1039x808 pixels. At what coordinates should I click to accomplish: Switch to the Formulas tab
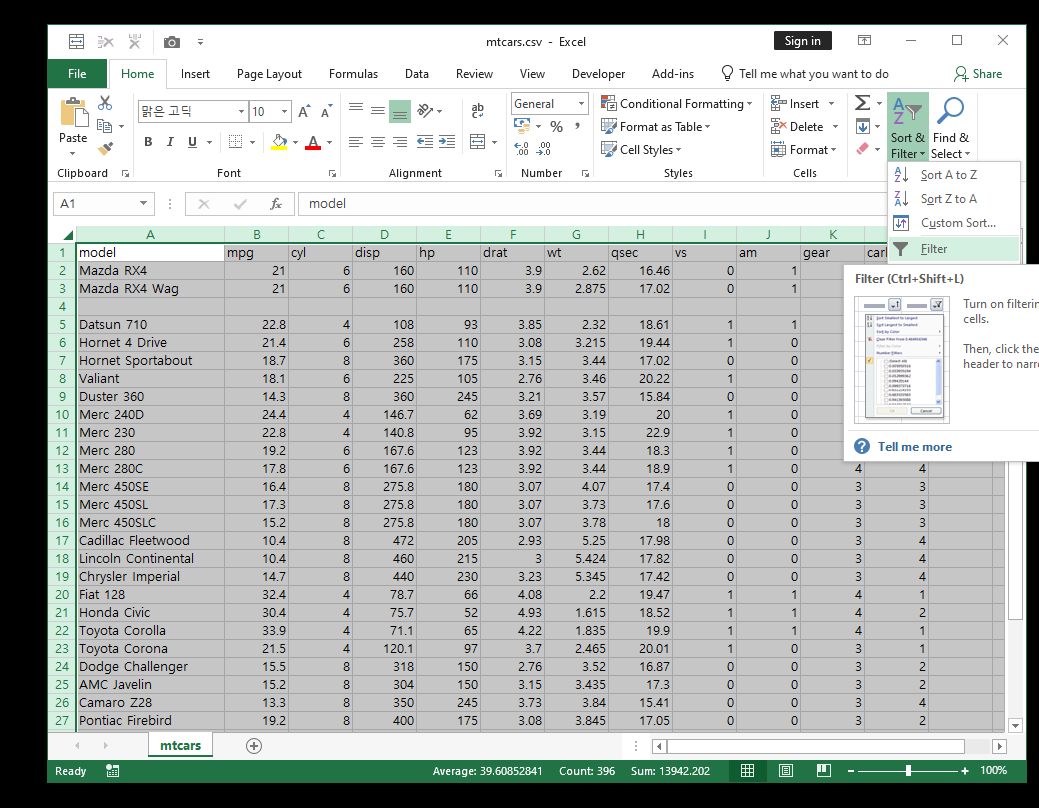(353, 74)
